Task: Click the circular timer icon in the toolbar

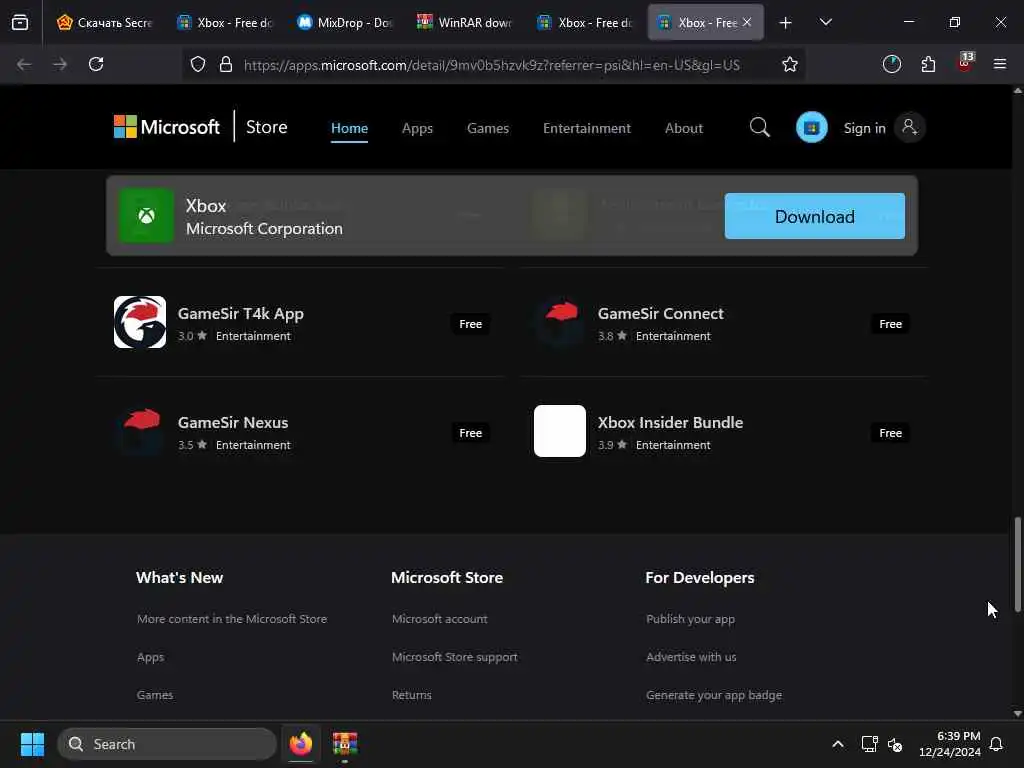Action: [891, 64]
